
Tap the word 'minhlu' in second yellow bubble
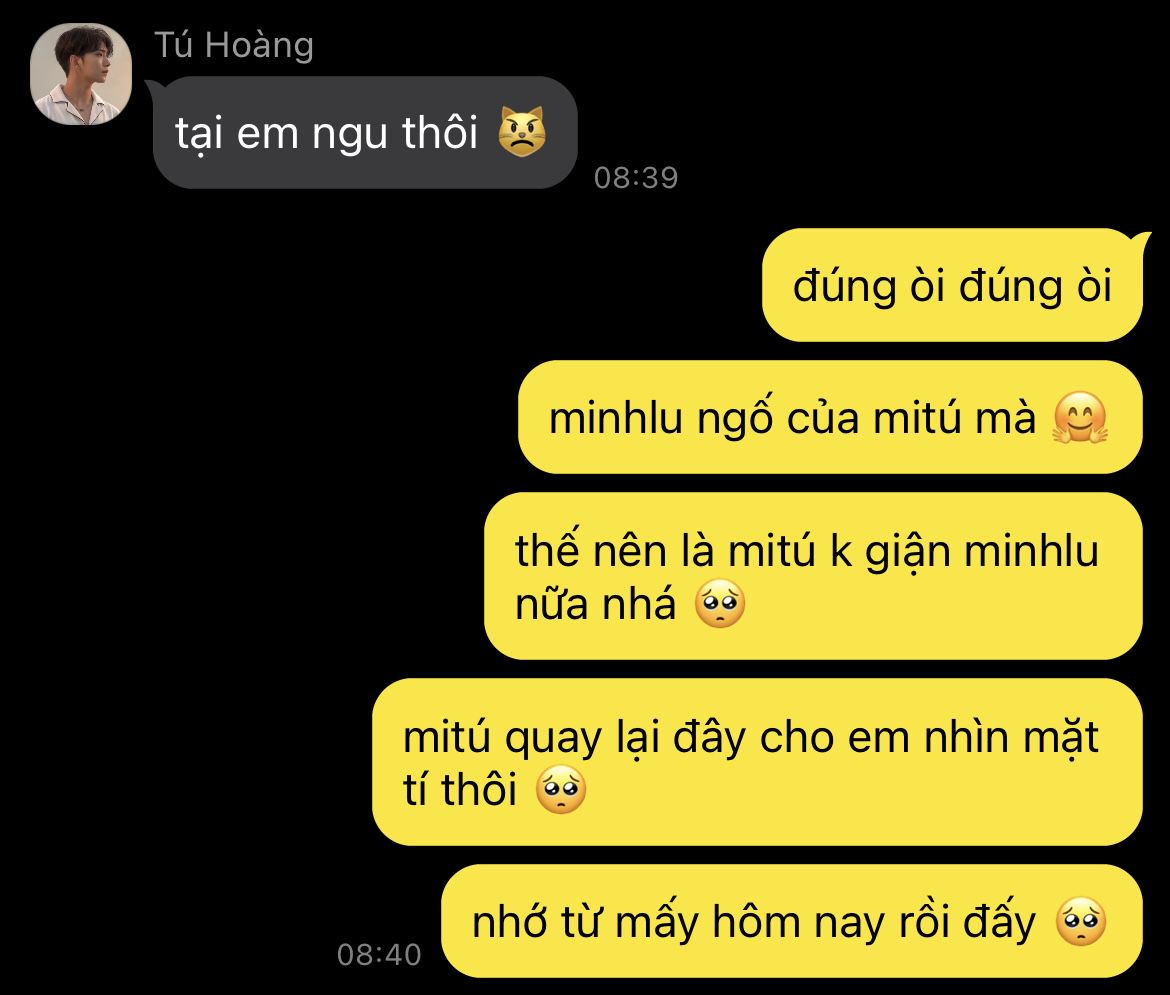(616, 418)
